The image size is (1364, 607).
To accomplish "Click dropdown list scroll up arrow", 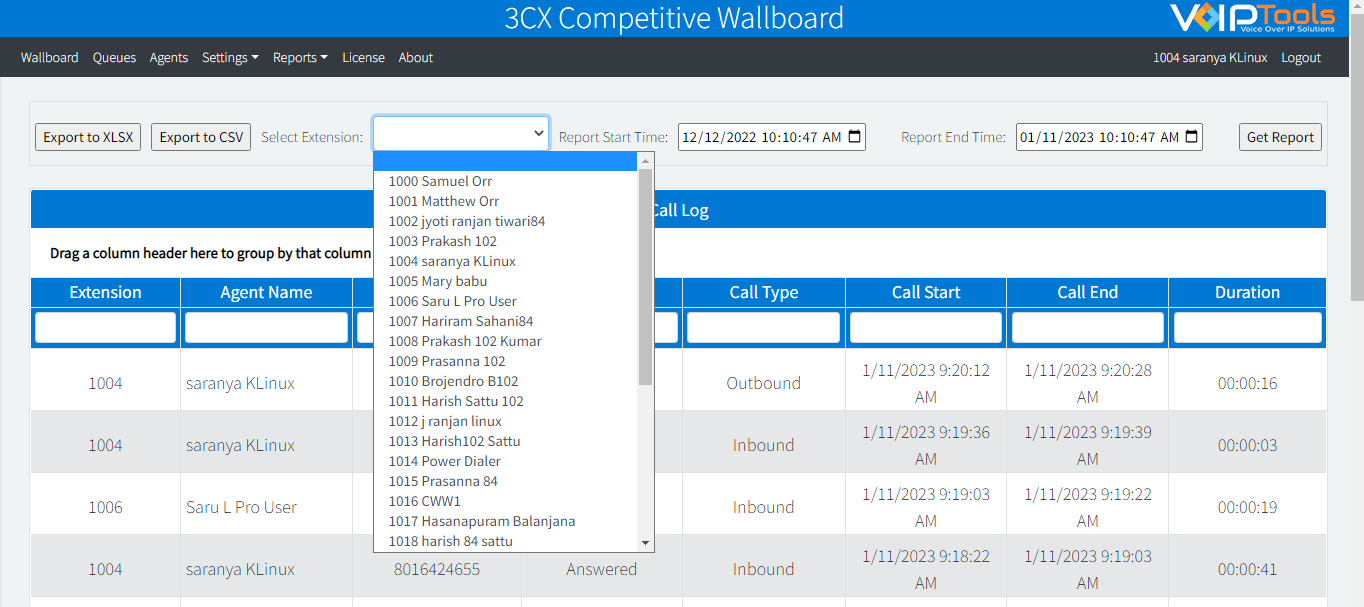I will point(646,160).
